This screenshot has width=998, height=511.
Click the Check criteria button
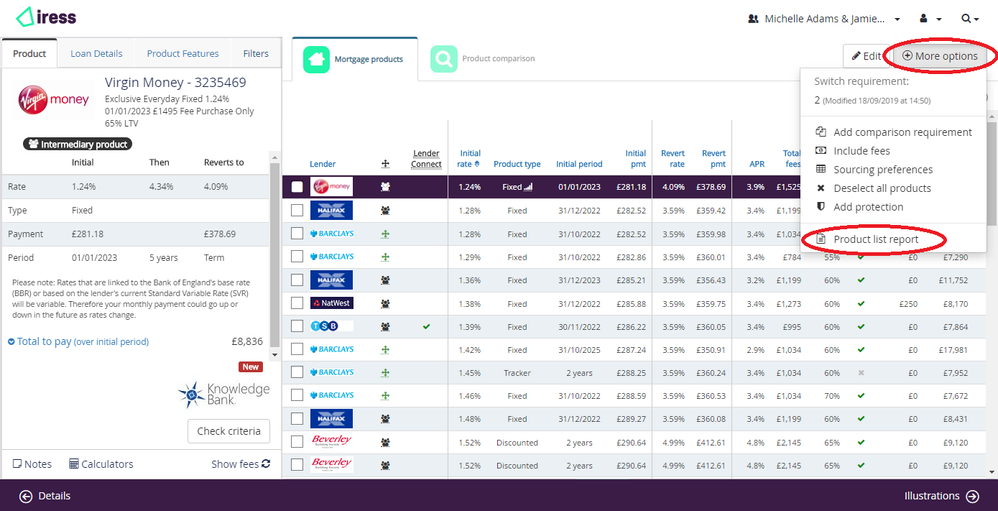click(228, 431)
